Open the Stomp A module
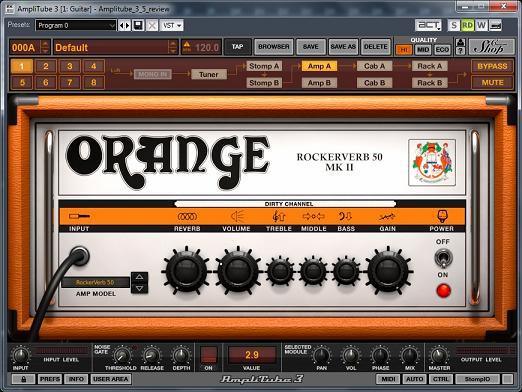Screen dimensions: 522x392 coord(264,66)
